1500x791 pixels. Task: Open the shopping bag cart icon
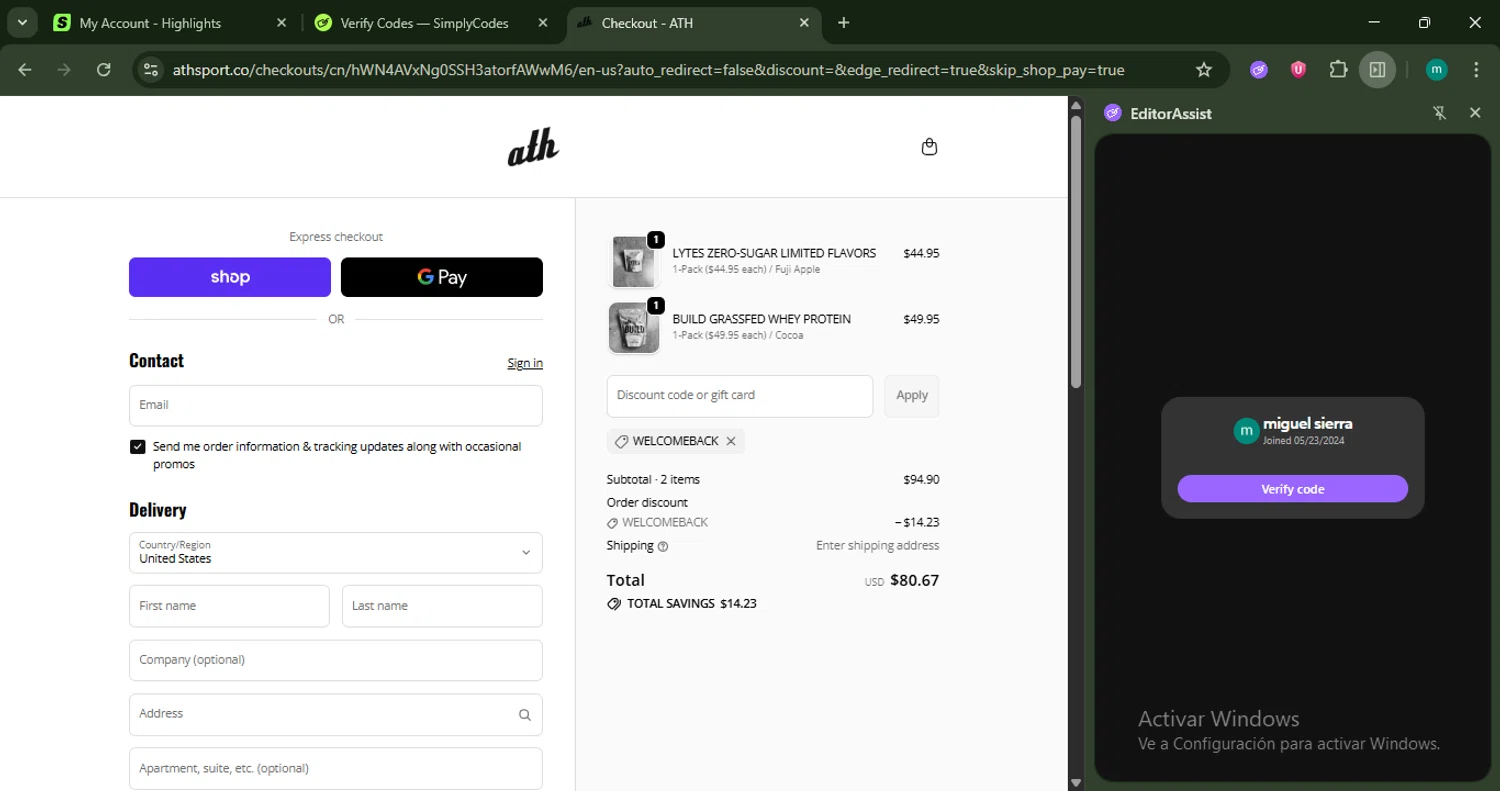pyautogui.click(x=929, y=147)
